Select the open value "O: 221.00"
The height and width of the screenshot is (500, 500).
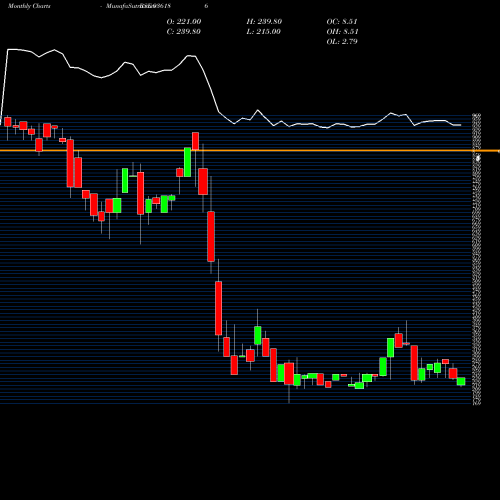[x=184, y=22]
